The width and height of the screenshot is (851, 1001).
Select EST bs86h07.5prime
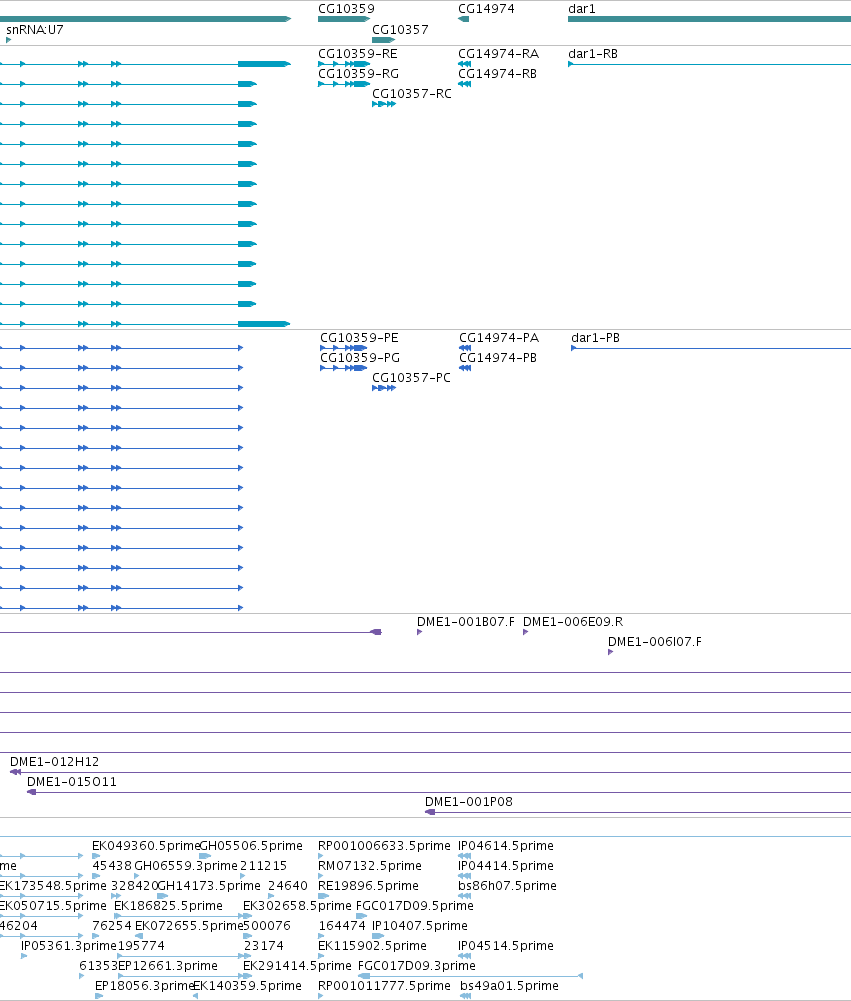click(508, 886)
